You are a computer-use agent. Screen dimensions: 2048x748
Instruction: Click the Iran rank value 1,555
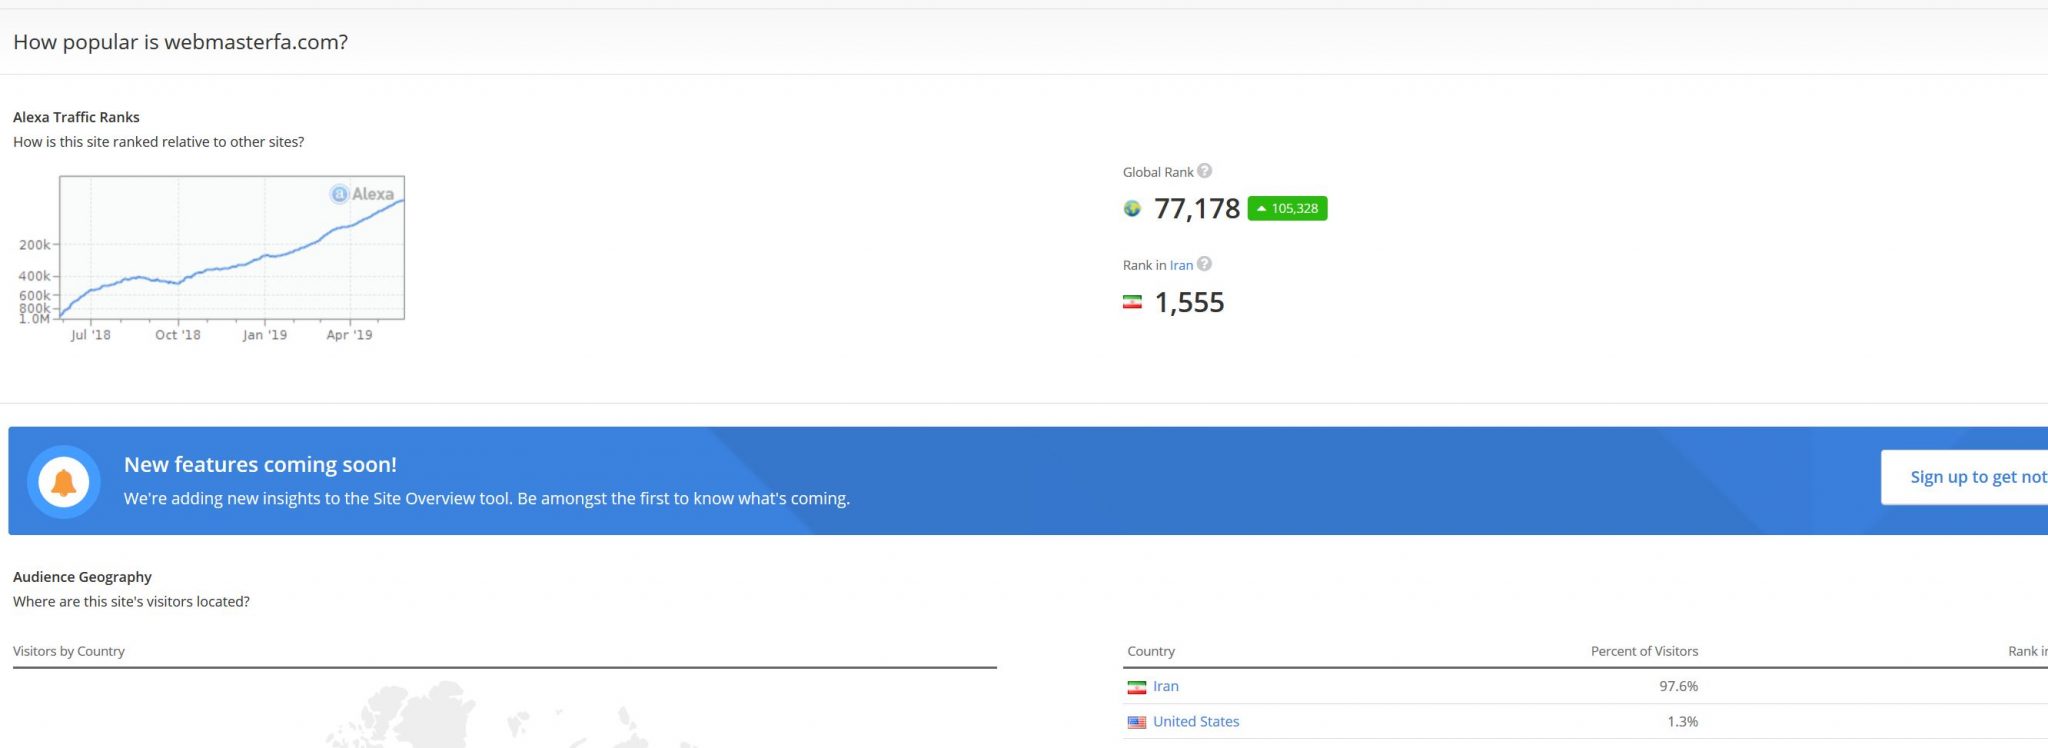pos(1189,302)
